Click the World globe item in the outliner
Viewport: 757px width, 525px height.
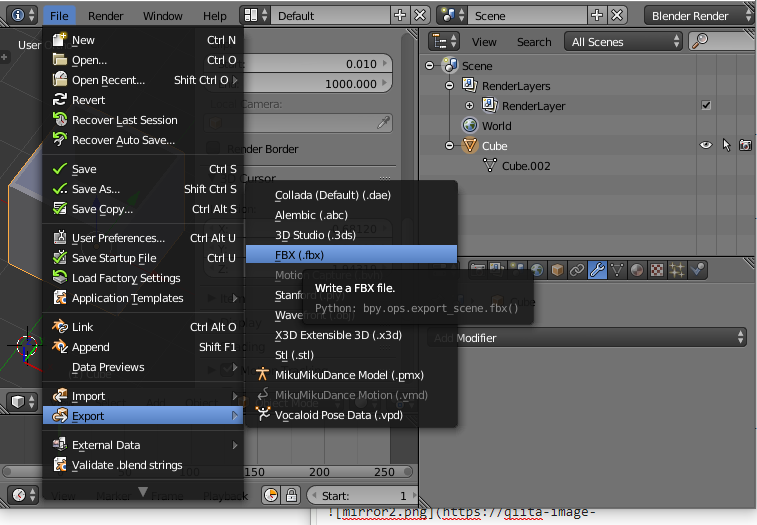coord(470,126)
